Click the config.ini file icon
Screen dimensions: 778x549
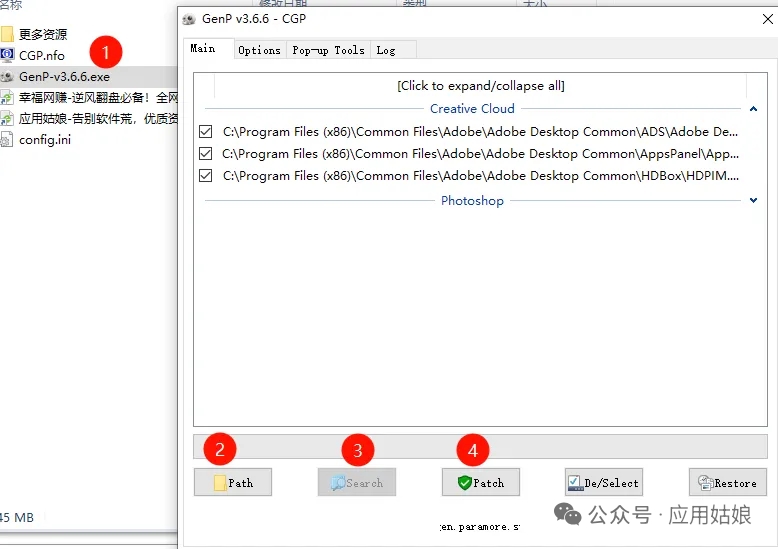click(8, 140)
